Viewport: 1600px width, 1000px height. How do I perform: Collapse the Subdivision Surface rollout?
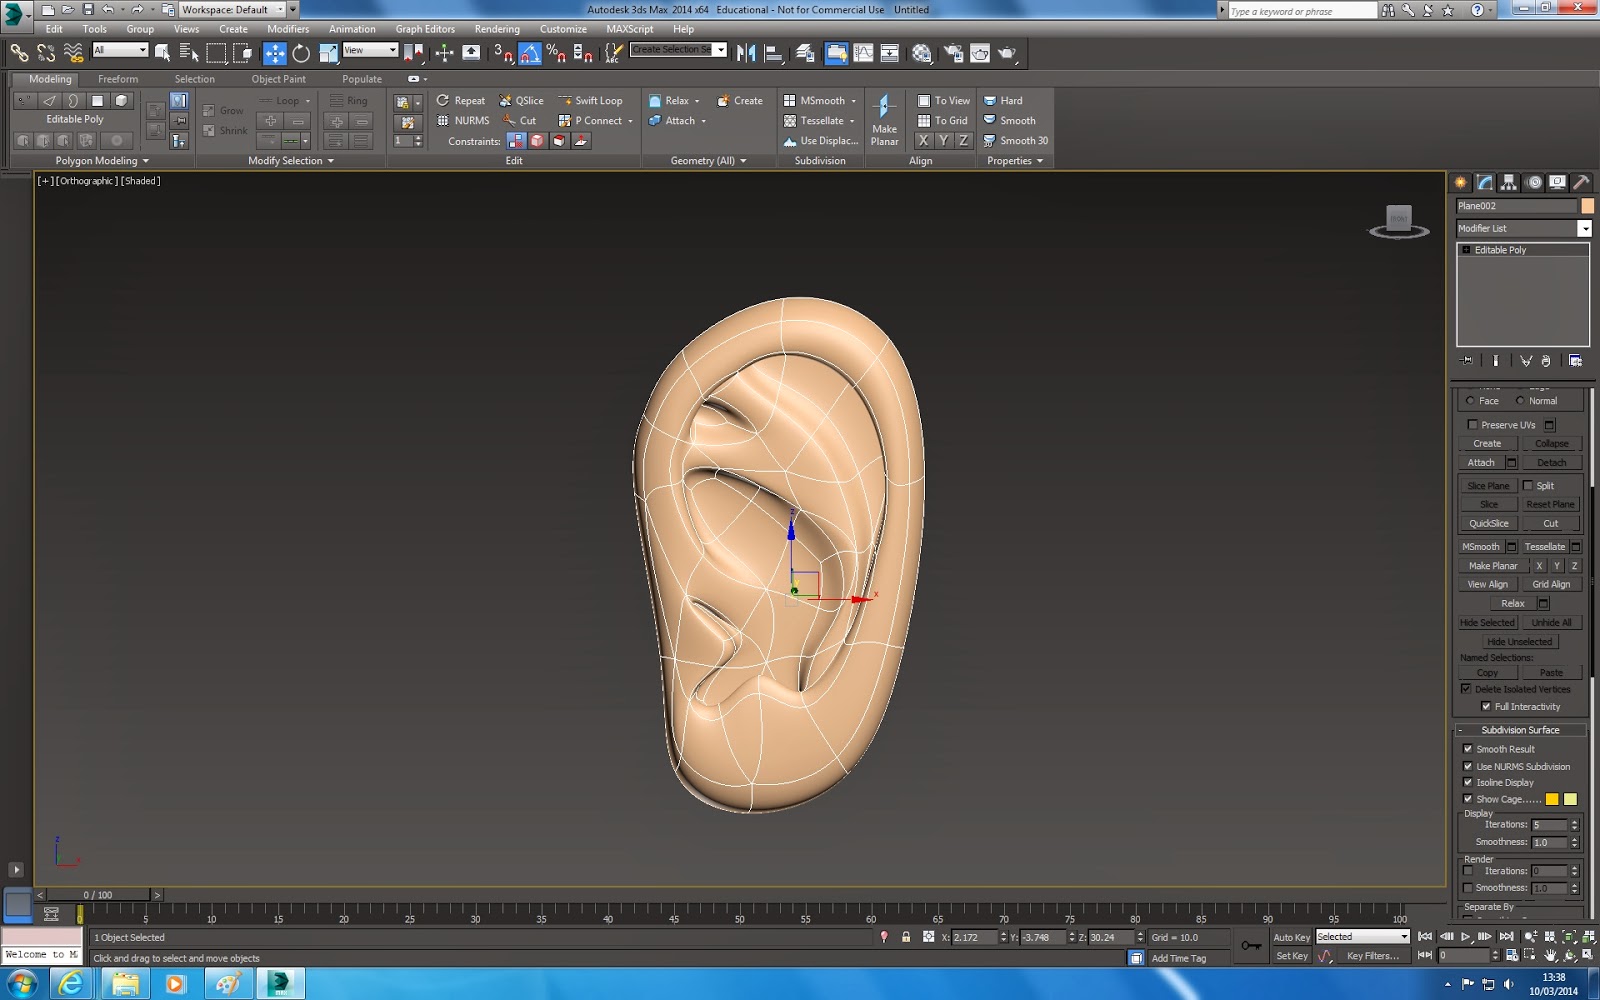pos(1520,730)
